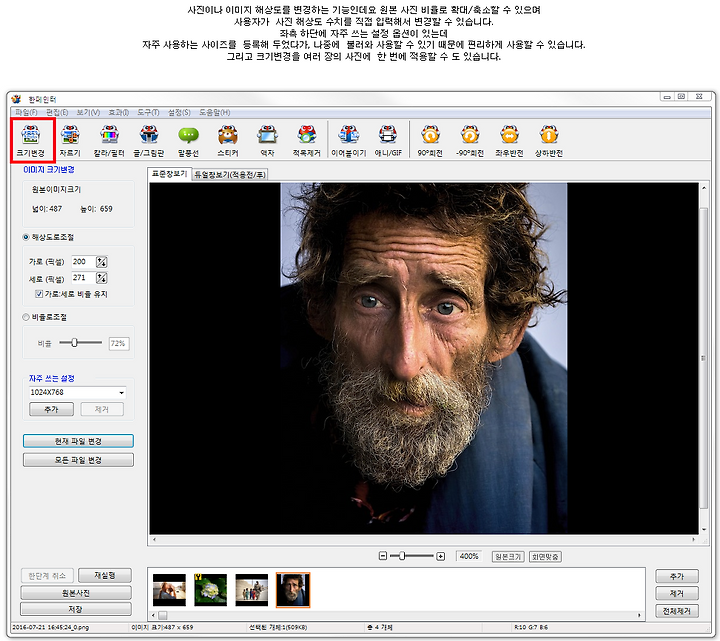Open the 도움말(H) menu
Image resolution: width=720 pixels, height=641 pixels.
point(214,112)
